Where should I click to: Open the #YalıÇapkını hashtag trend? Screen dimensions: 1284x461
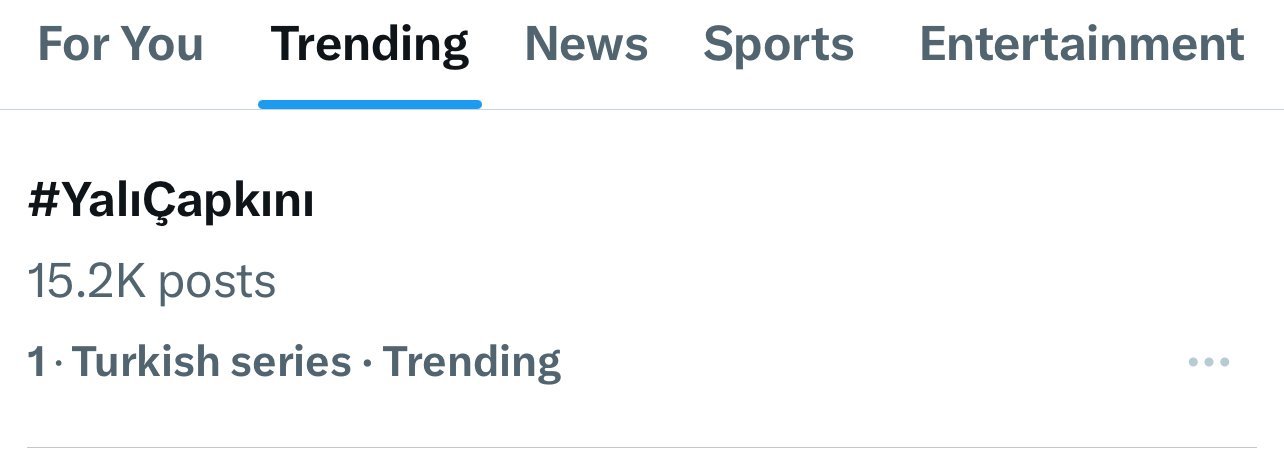click(171, 203)
